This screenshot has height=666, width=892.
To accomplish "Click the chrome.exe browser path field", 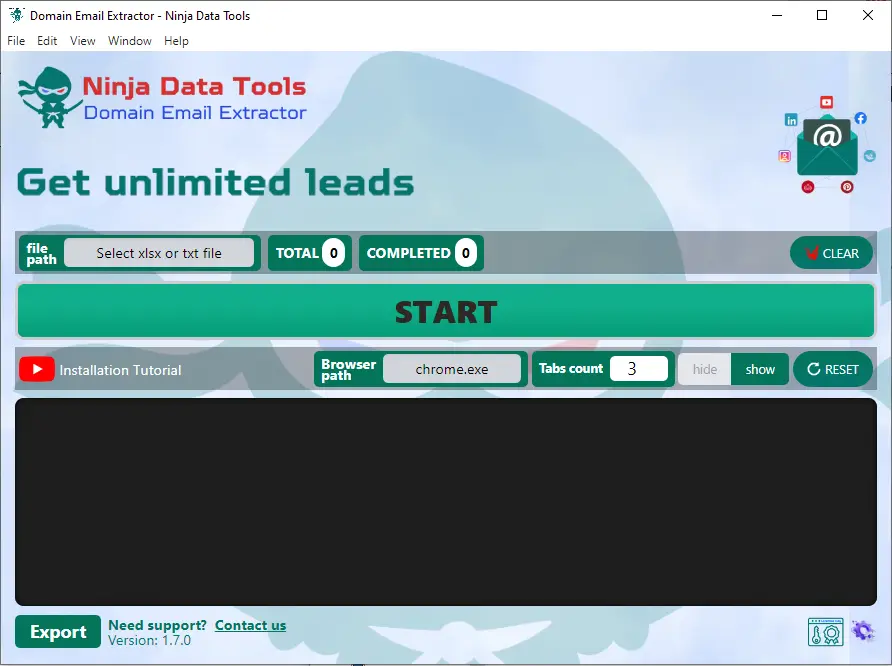I will (452, 369).
